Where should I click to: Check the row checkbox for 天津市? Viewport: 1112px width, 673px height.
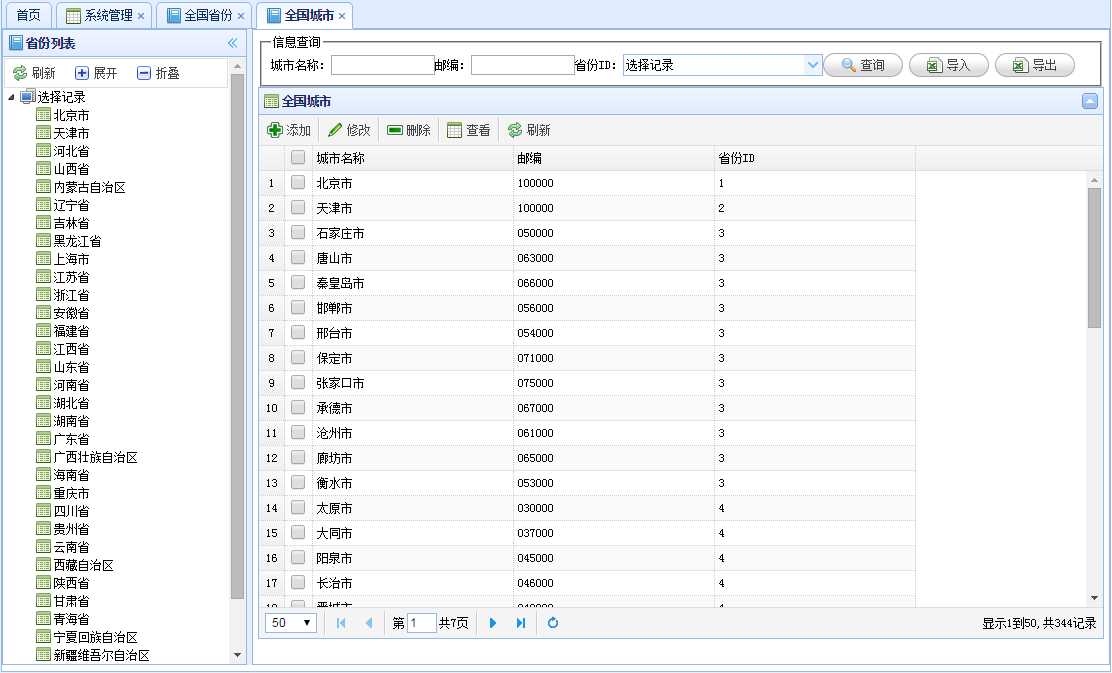click(298, 207)
